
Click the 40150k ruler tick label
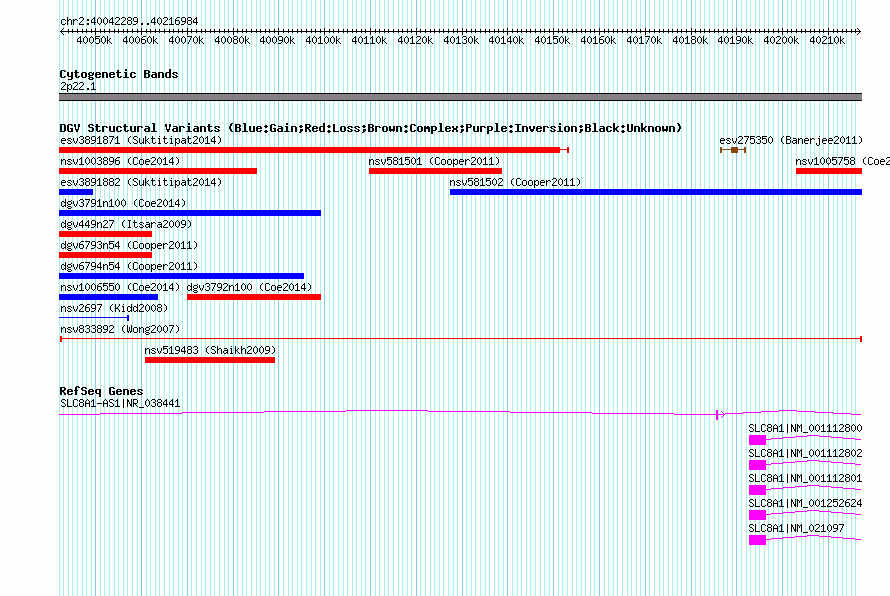(x=552, y=40)
